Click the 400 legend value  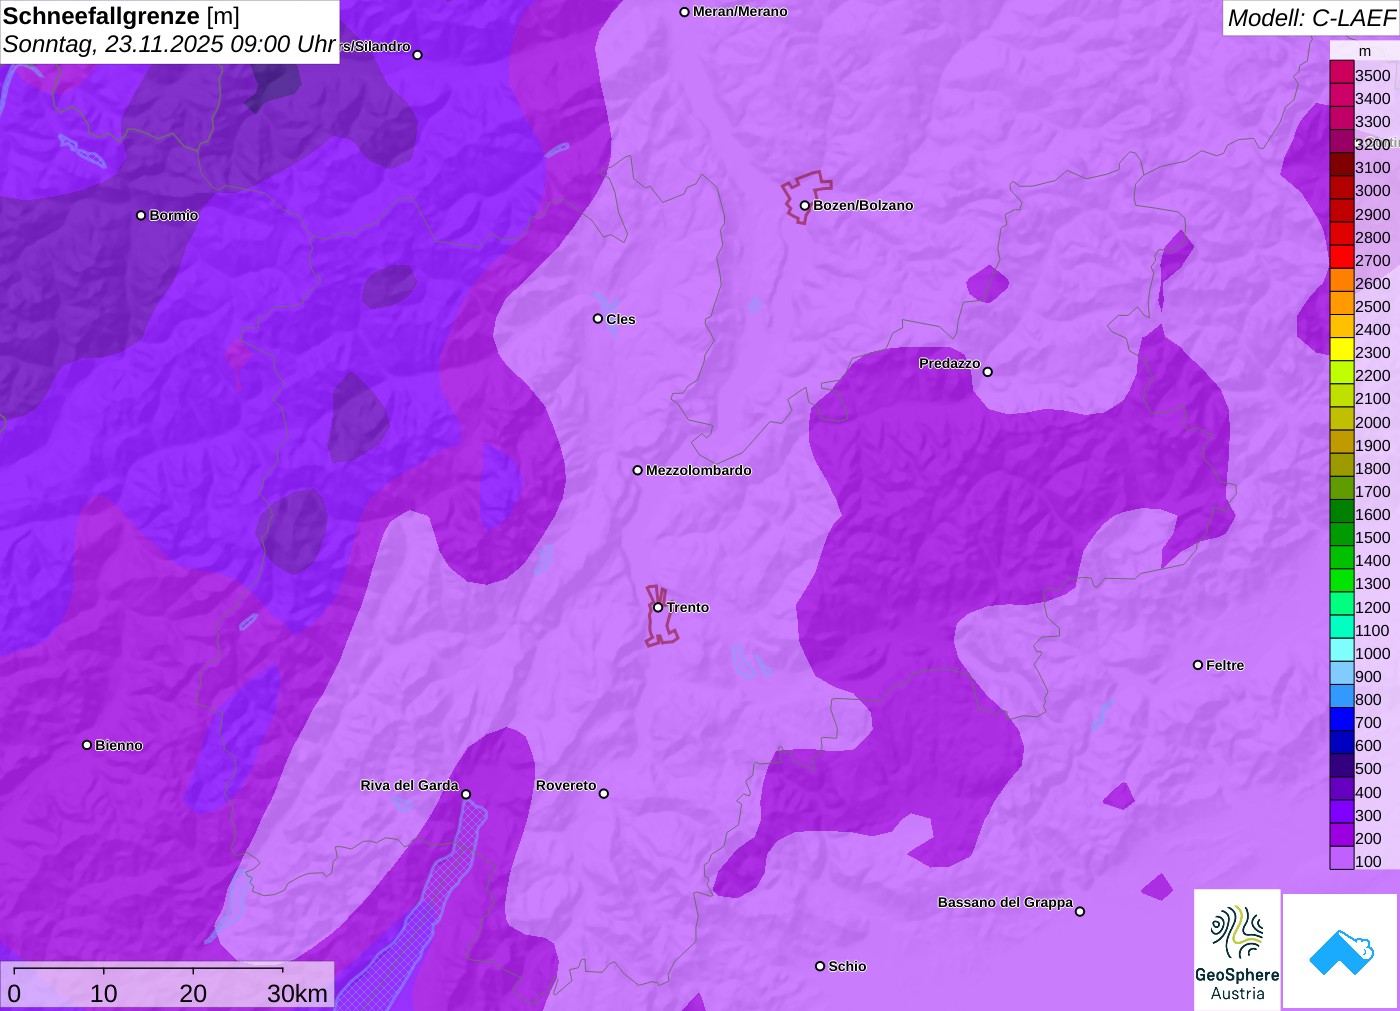coord(1368,792)
